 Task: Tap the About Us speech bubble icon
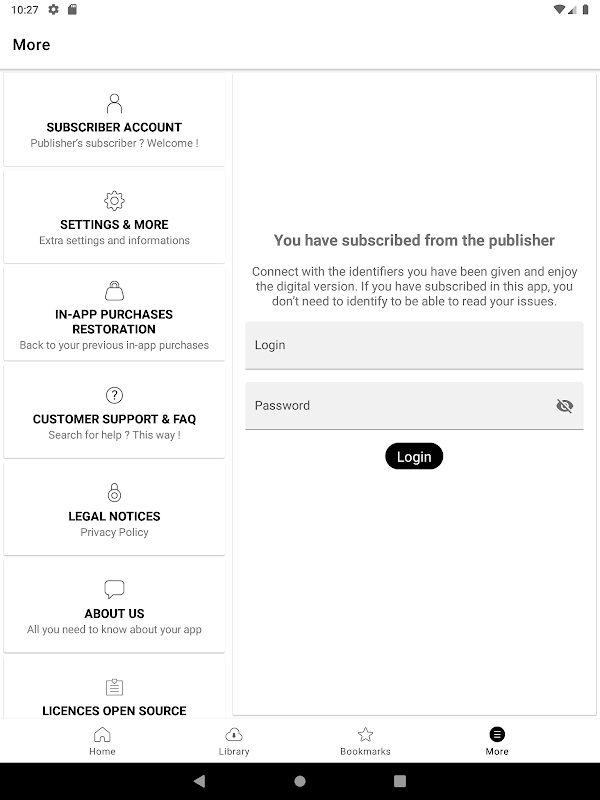[x=114, y=589]
